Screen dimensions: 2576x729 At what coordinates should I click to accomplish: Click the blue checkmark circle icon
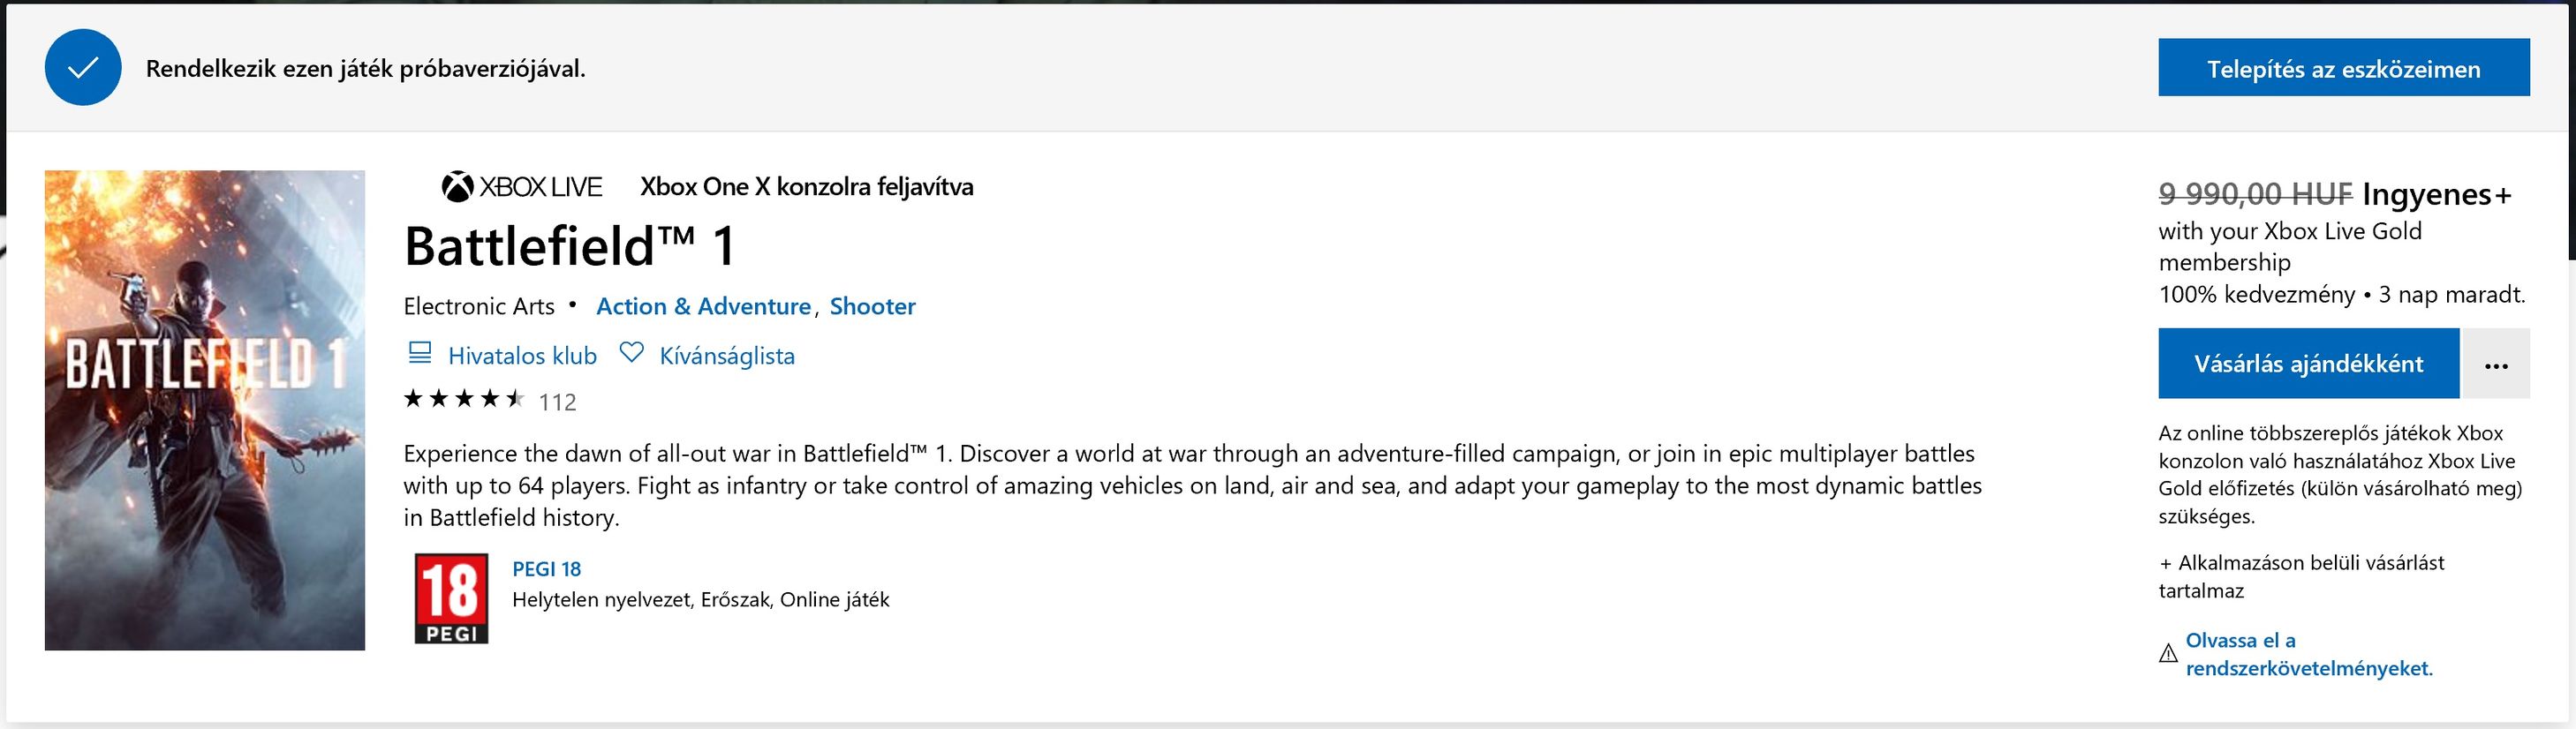click(x=83, y=68)
